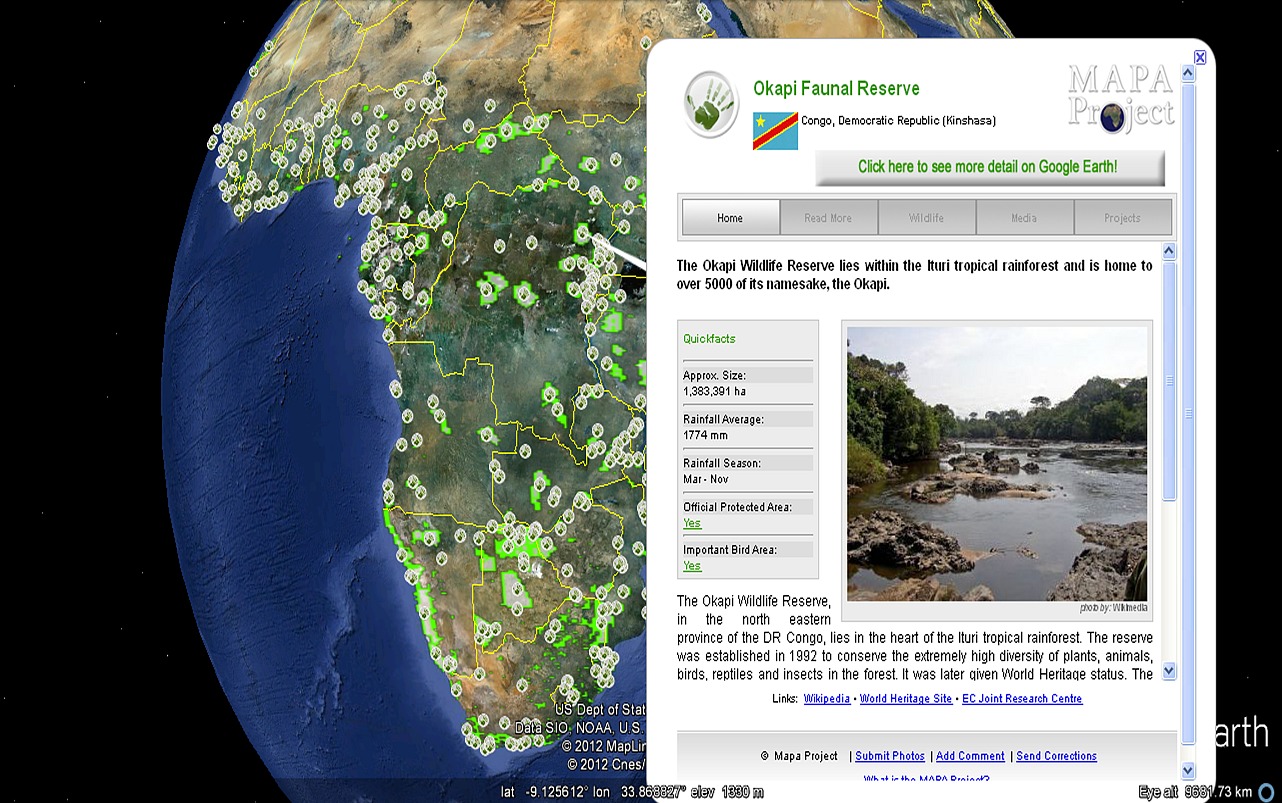Image resolution: width=1282 pixels, height=803 pixels.
Task: Click the DR Congo flag icon
Action: pyautogui.click(x=775, y=131)
